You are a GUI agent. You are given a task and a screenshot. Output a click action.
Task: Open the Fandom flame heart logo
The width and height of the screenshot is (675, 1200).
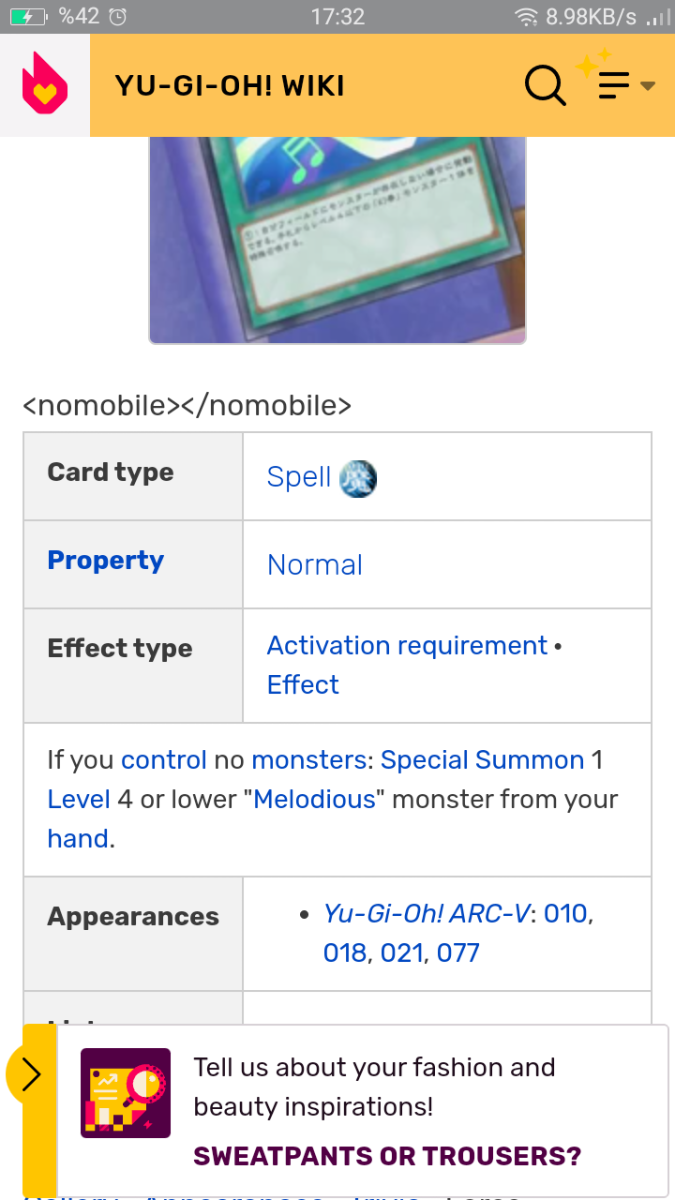[x=44, y=84]
